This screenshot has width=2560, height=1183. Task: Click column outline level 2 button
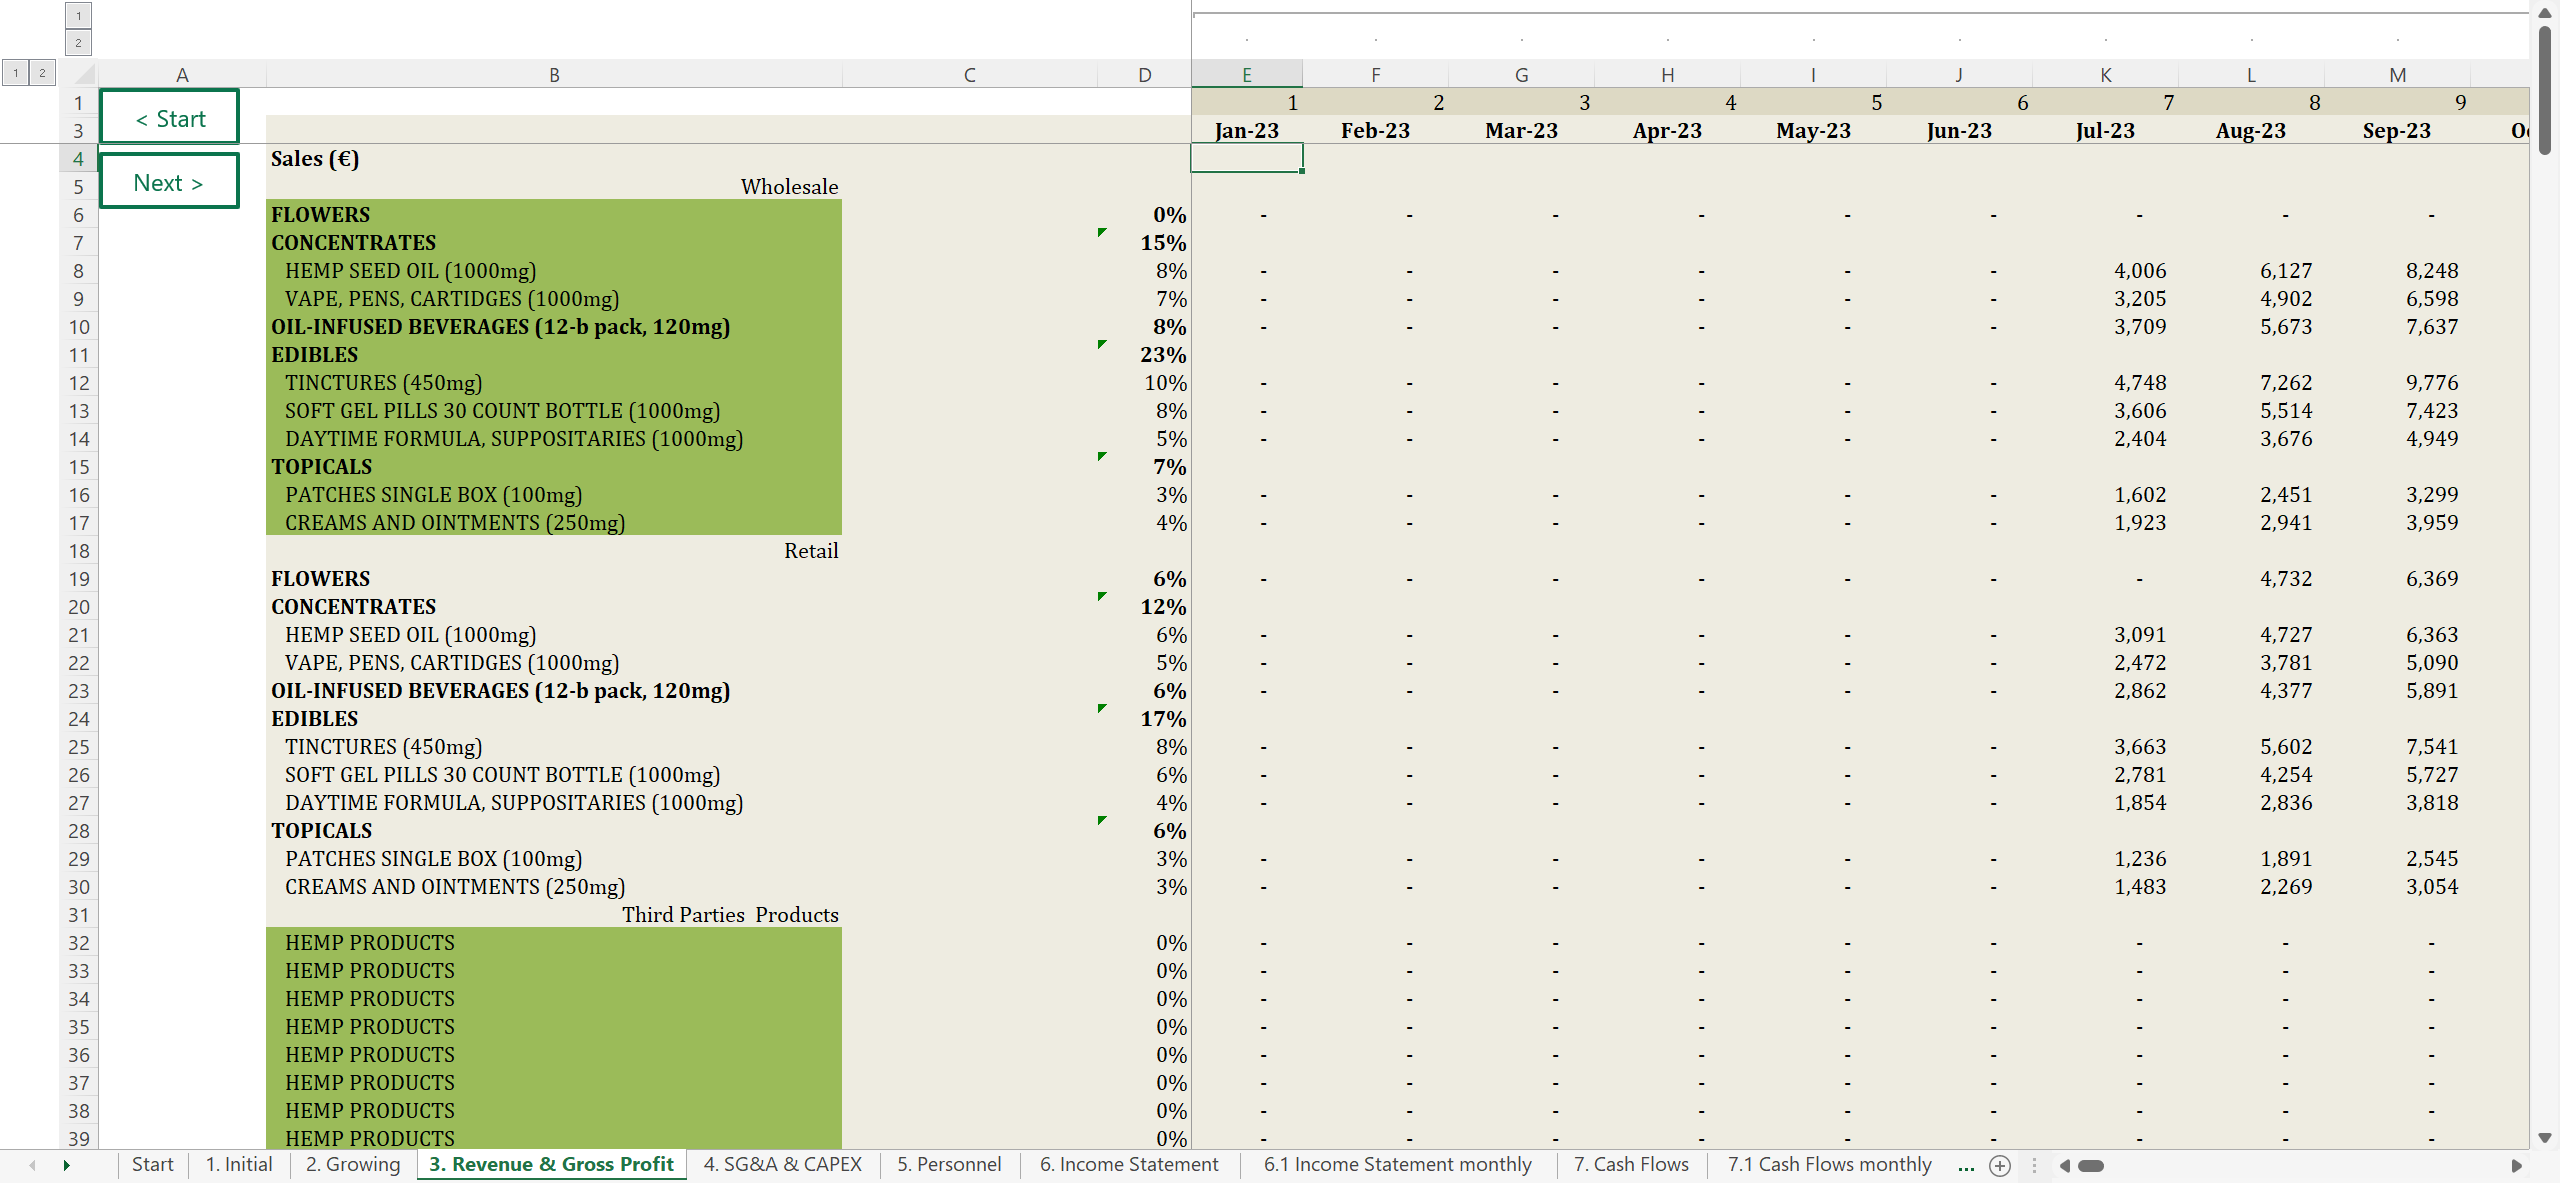pos(78,42)
